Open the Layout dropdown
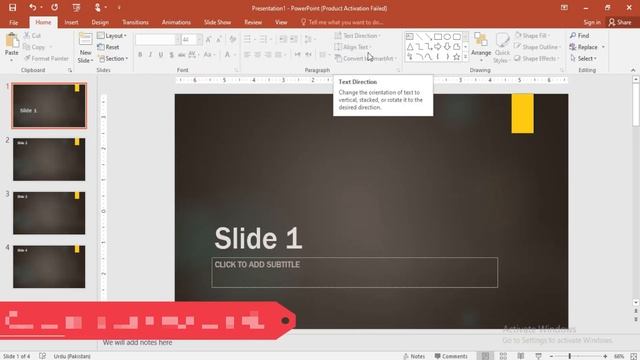The image size is (640, 360). [112, 36]
